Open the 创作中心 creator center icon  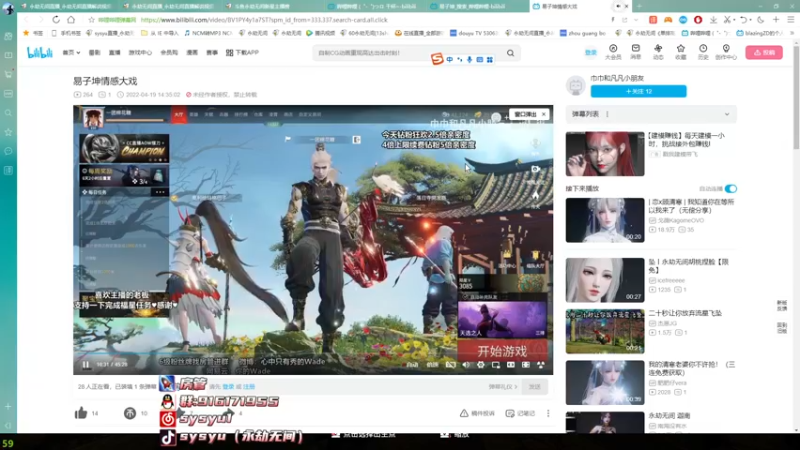coord(726,52)
